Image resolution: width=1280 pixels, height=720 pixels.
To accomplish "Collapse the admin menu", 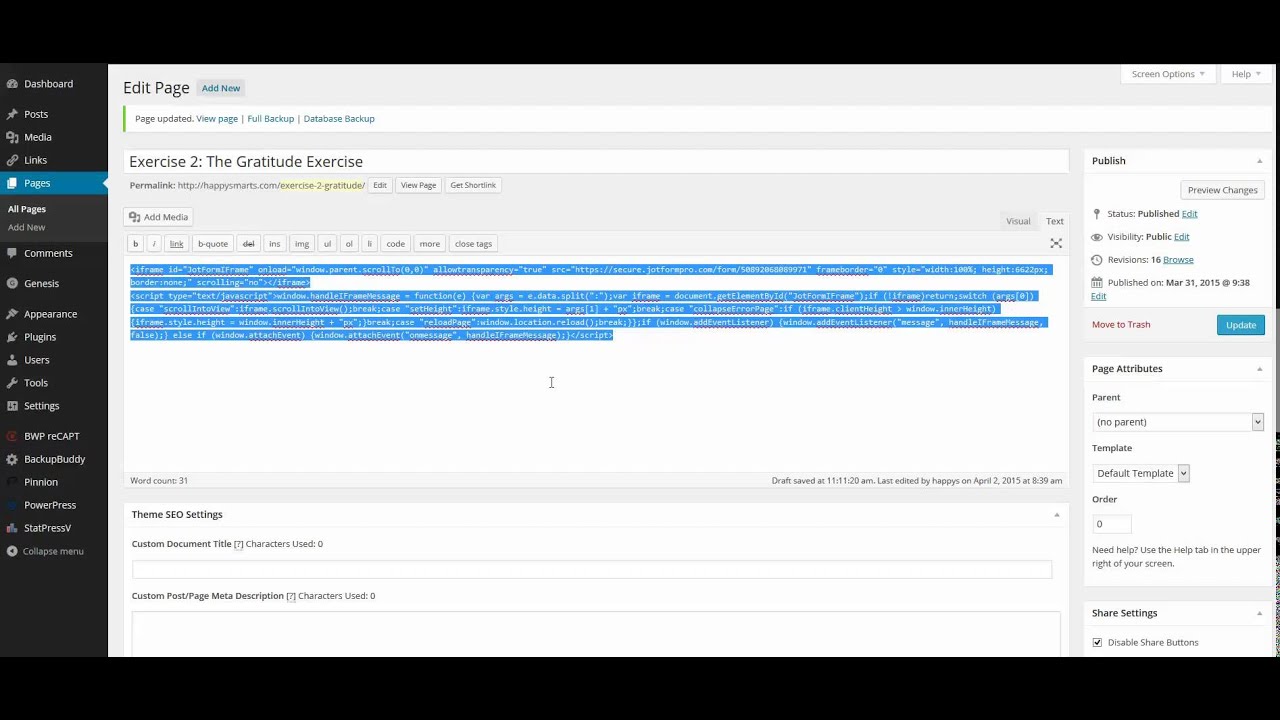I will (45, 551).
